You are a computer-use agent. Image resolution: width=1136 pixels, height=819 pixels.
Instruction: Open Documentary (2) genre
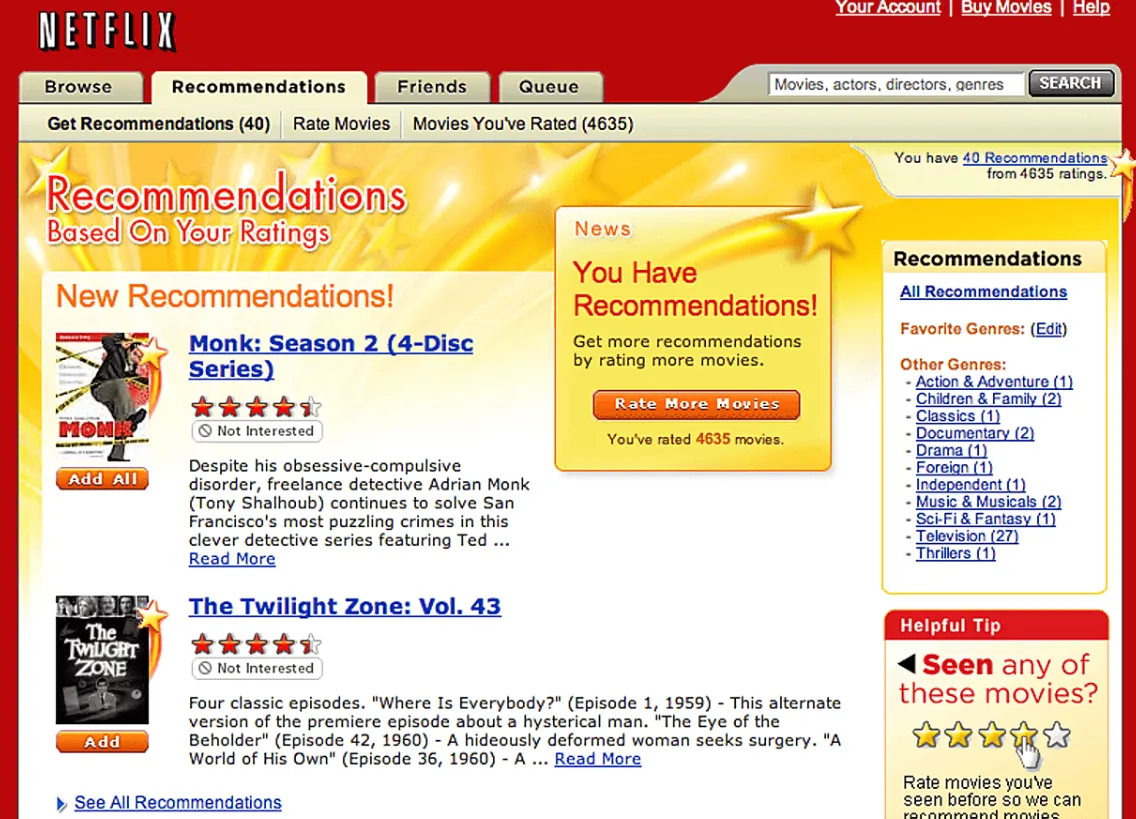tap(975, 433)
